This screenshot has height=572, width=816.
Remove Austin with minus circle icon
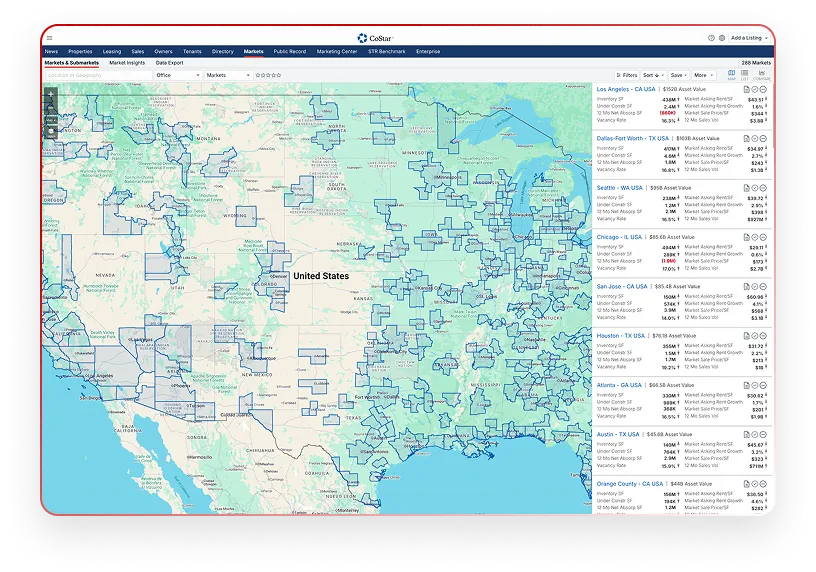763,435
